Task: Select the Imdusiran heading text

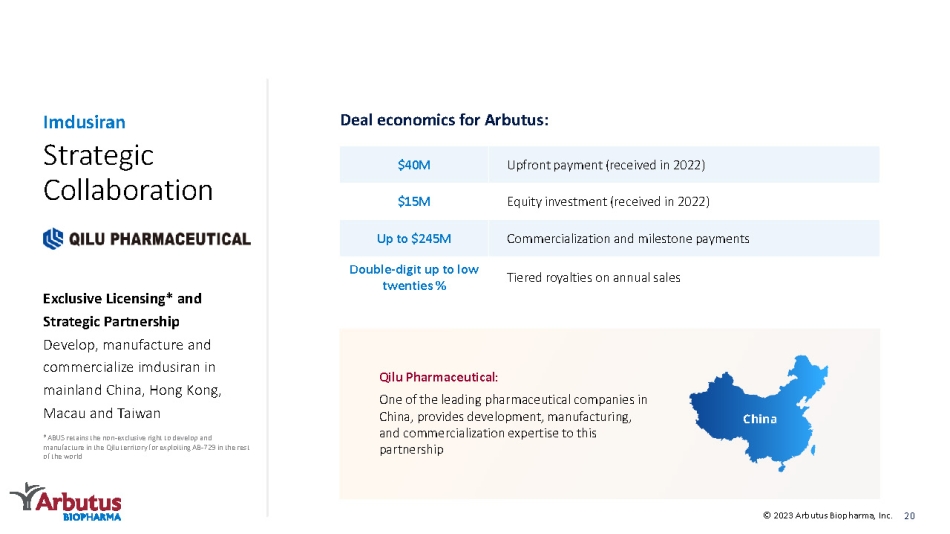Action: point(84,122)
